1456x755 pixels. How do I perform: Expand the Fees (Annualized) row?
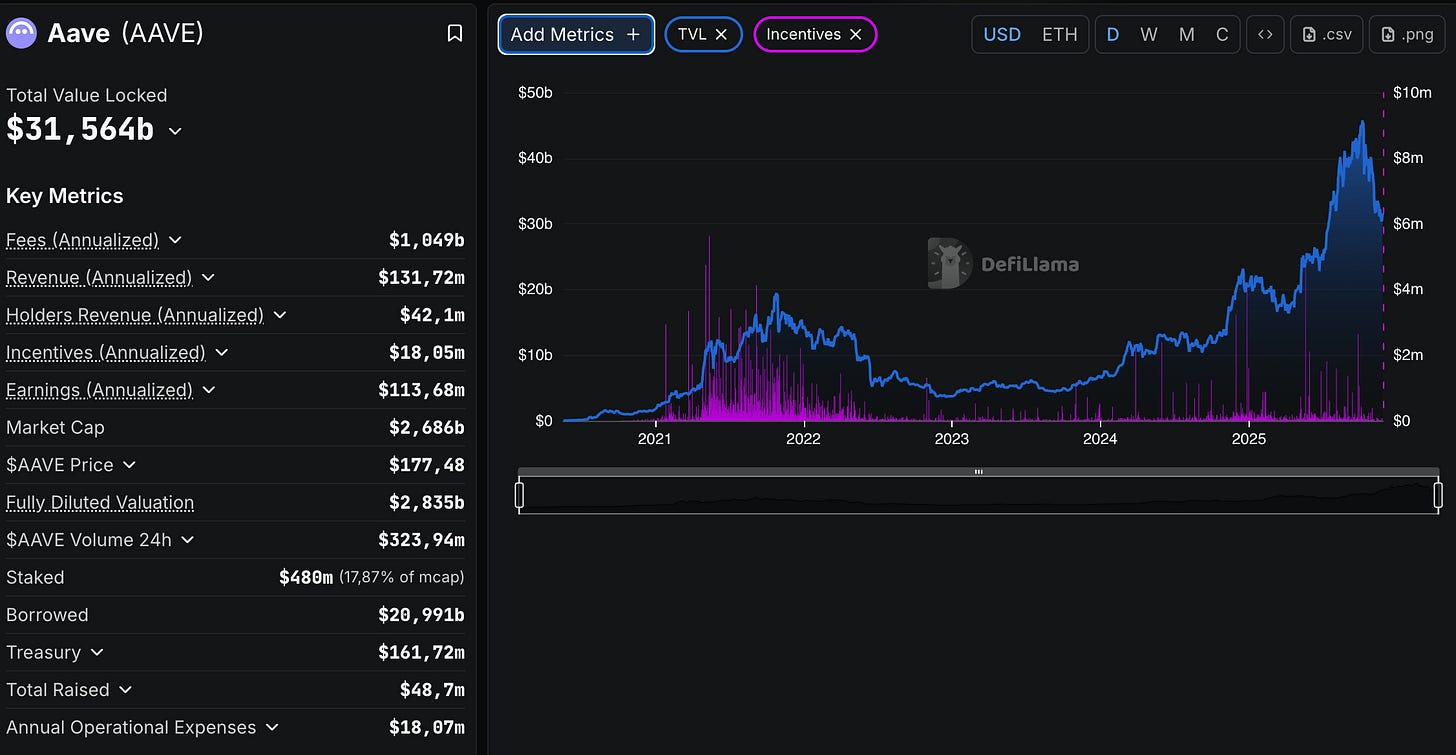[175, 240]
